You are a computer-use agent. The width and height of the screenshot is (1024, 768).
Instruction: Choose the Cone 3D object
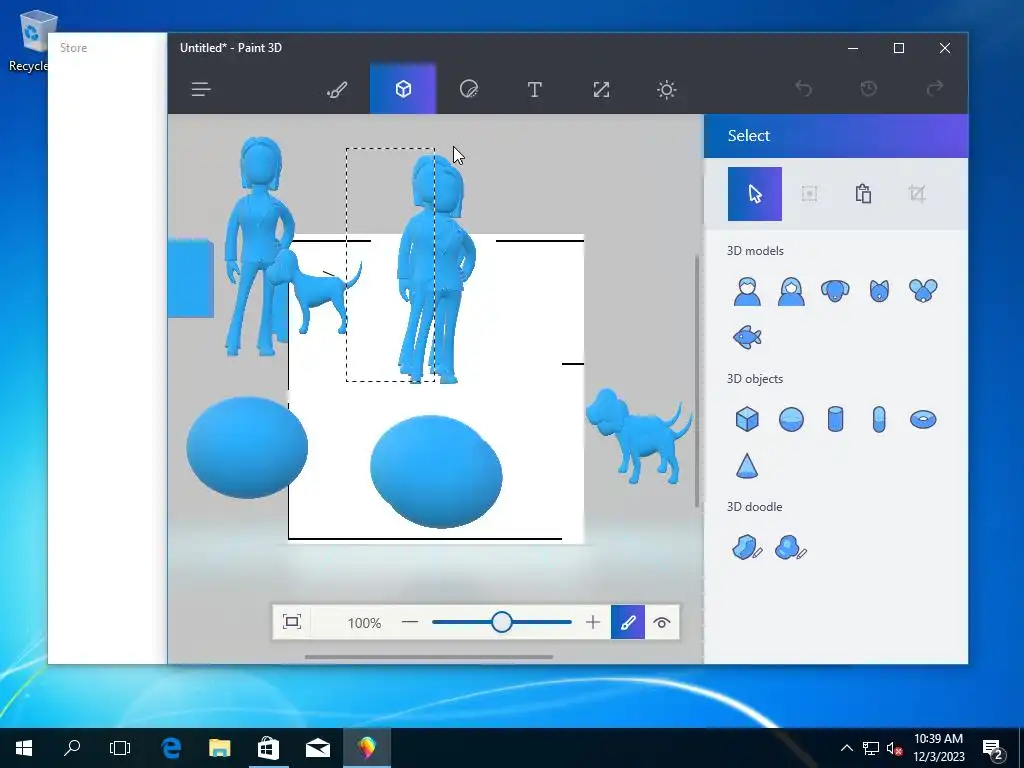pyautogui.click(x=747, y=466)
